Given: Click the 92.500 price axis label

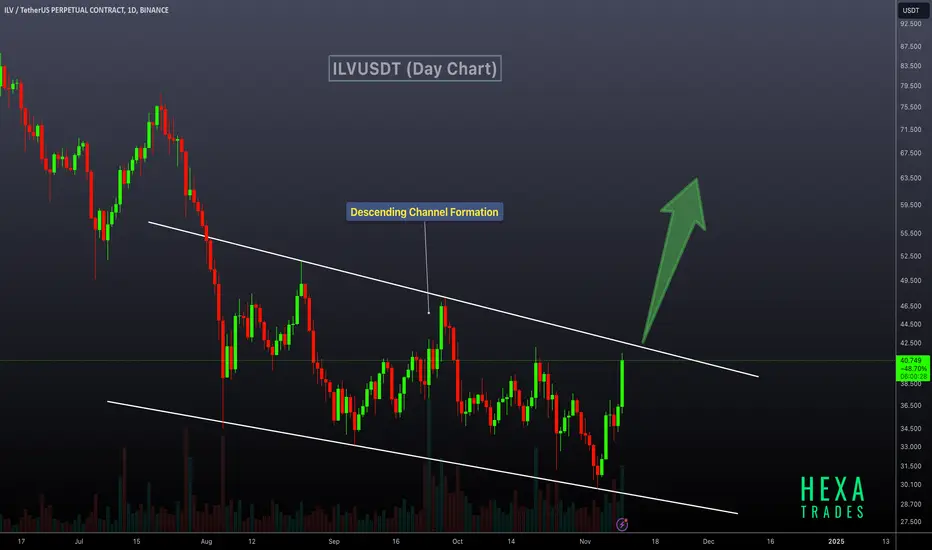Looking at the screenshot, I should click(911, 24).
